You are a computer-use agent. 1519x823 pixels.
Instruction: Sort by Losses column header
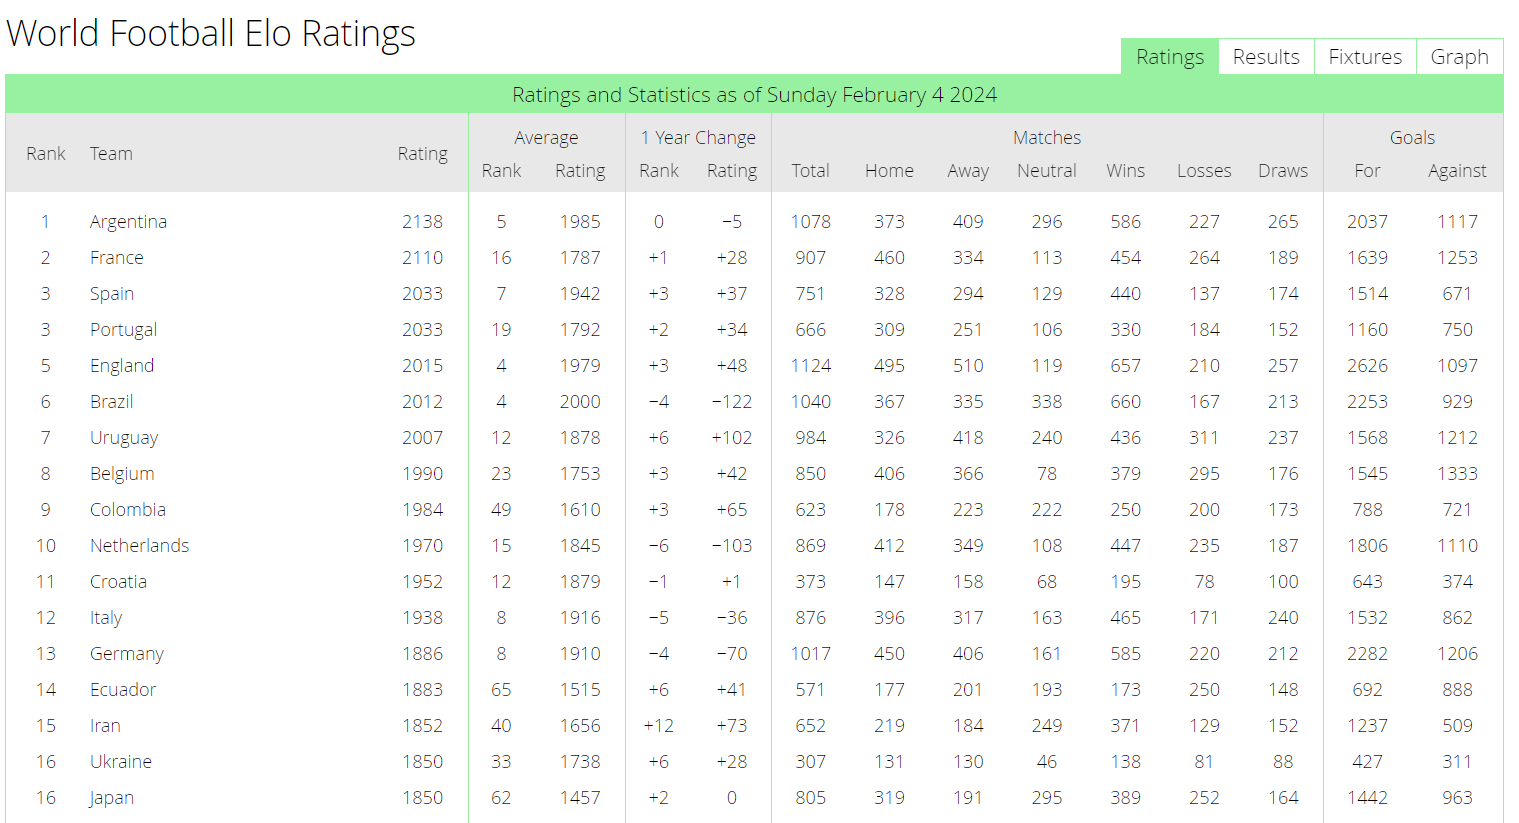[1204, 171]
